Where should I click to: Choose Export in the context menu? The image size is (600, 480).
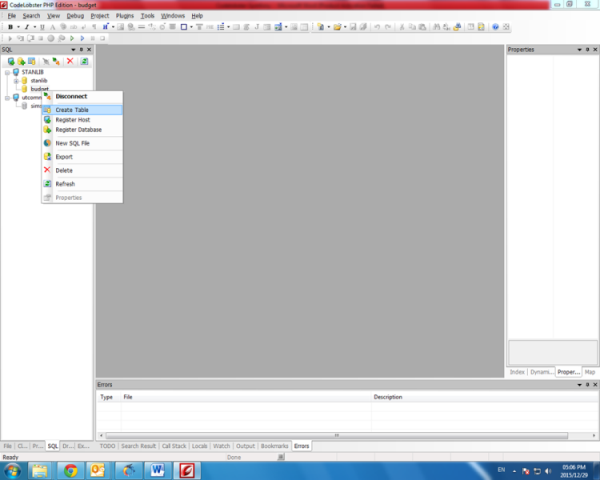[x=64, y=157]
